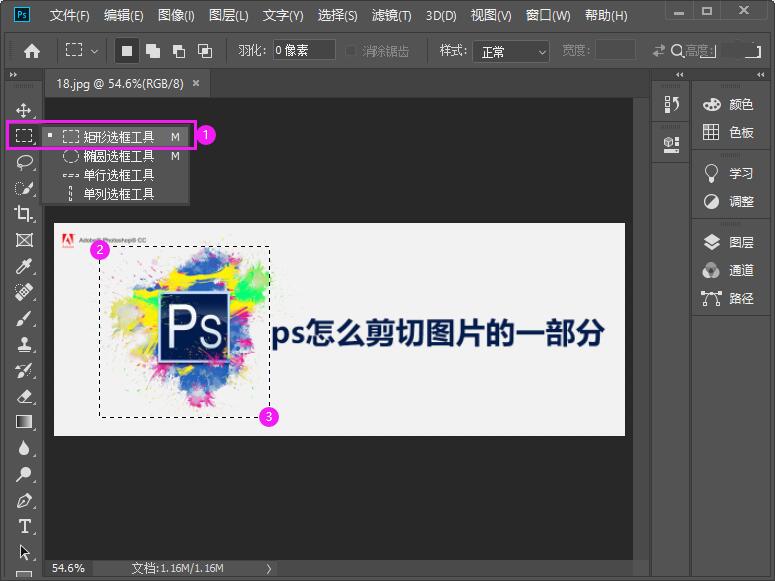Viewport: 775px width, 581px height.
Task: Open the marquee tool preset dropdown arrow
Action: (x=94, y=51)
